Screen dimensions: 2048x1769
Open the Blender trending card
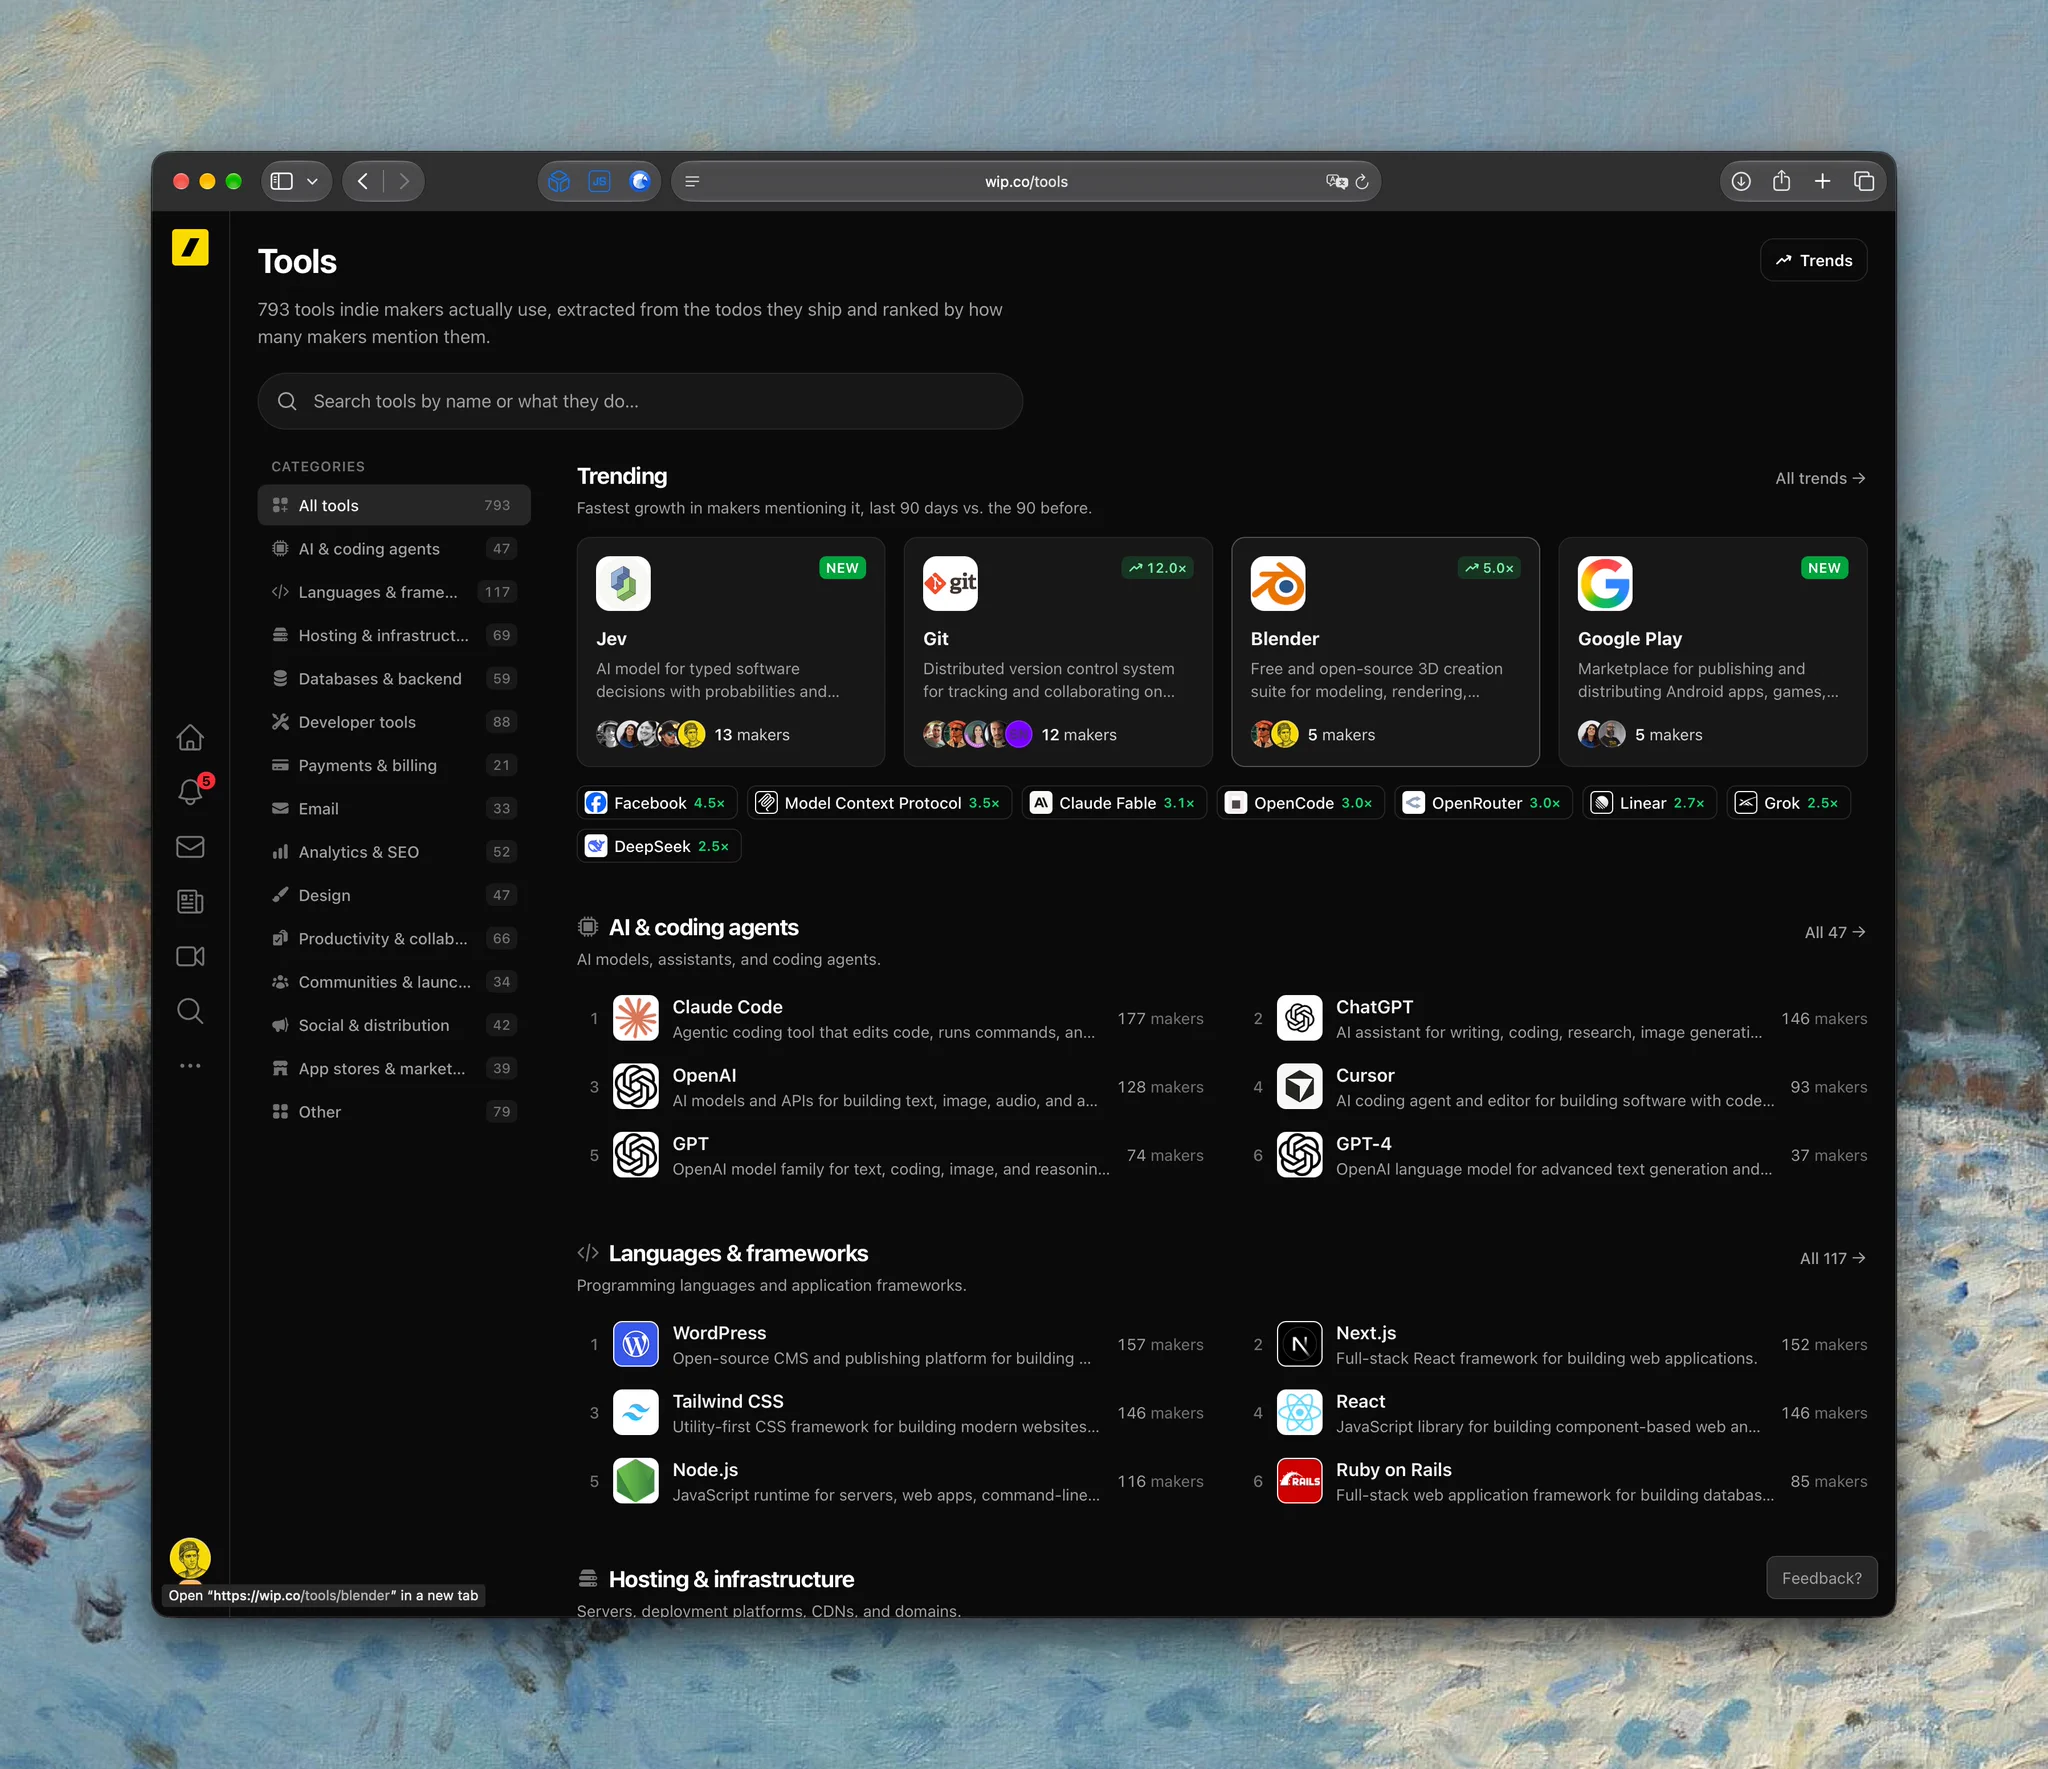1385,652
